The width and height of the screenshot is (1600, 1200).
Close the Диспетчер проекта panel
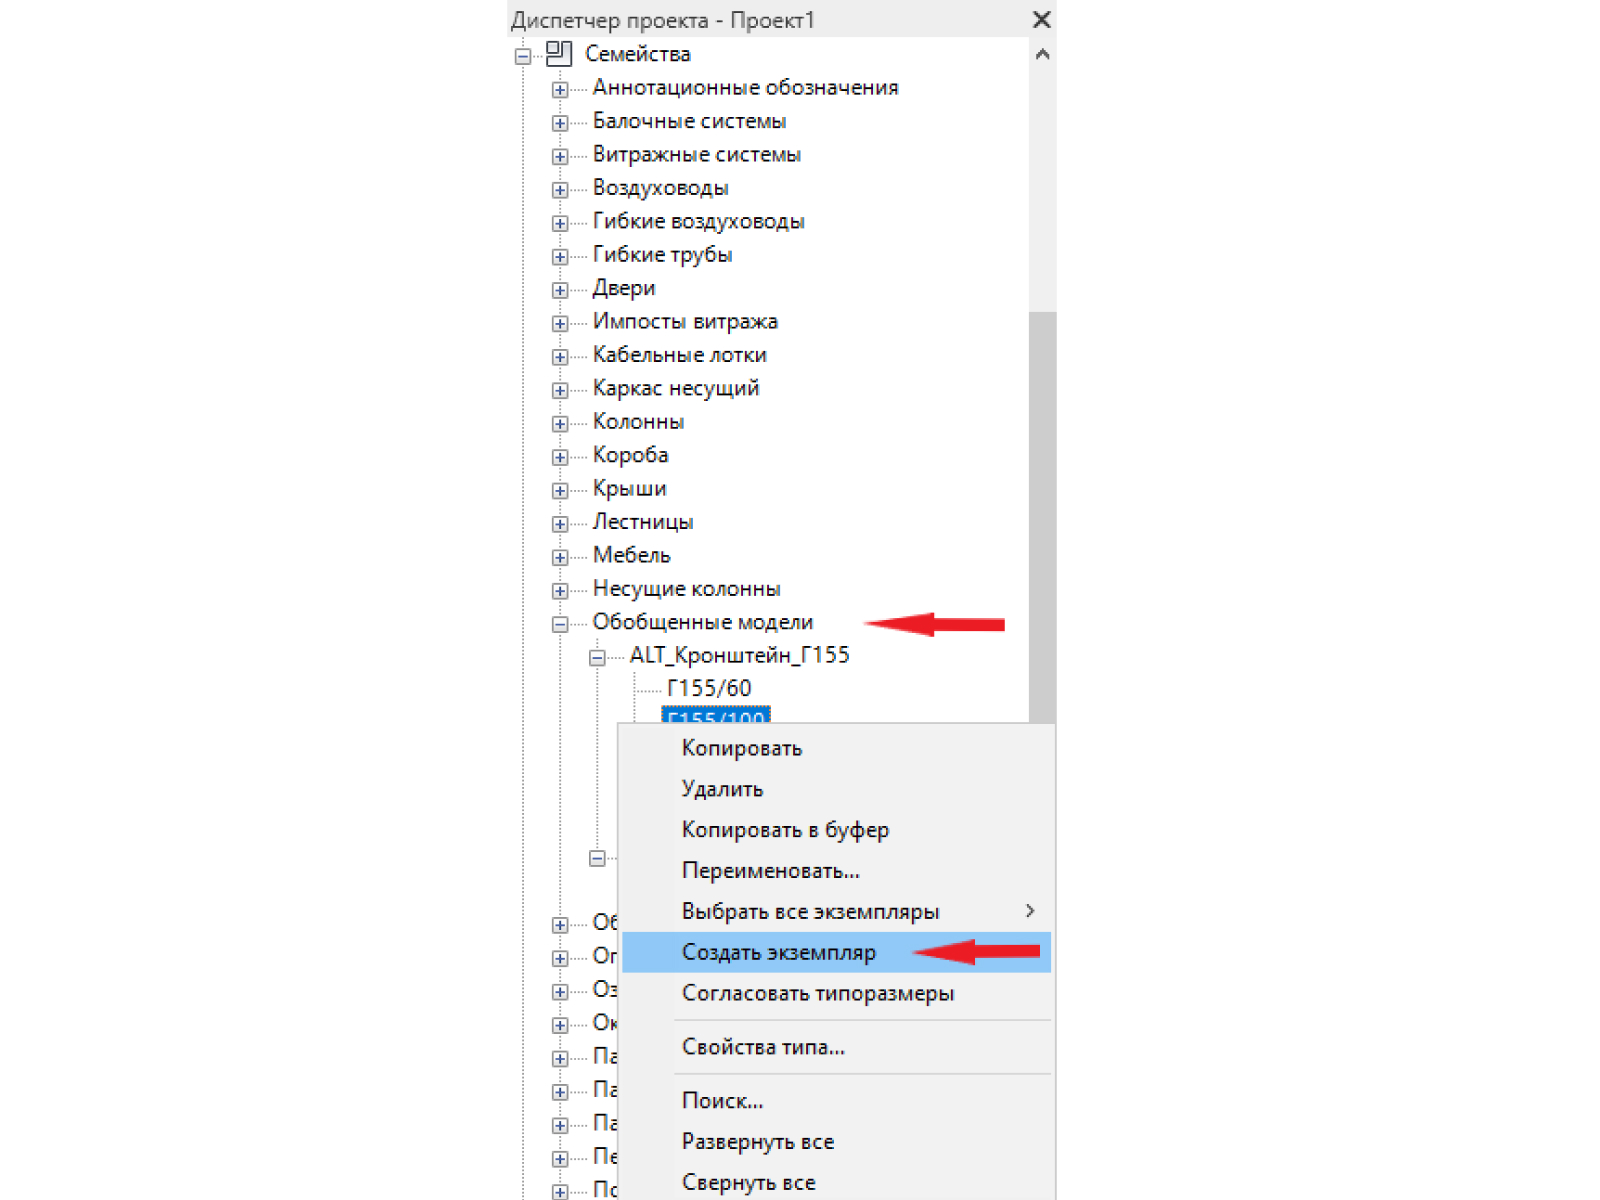(x=1041, y=20)
